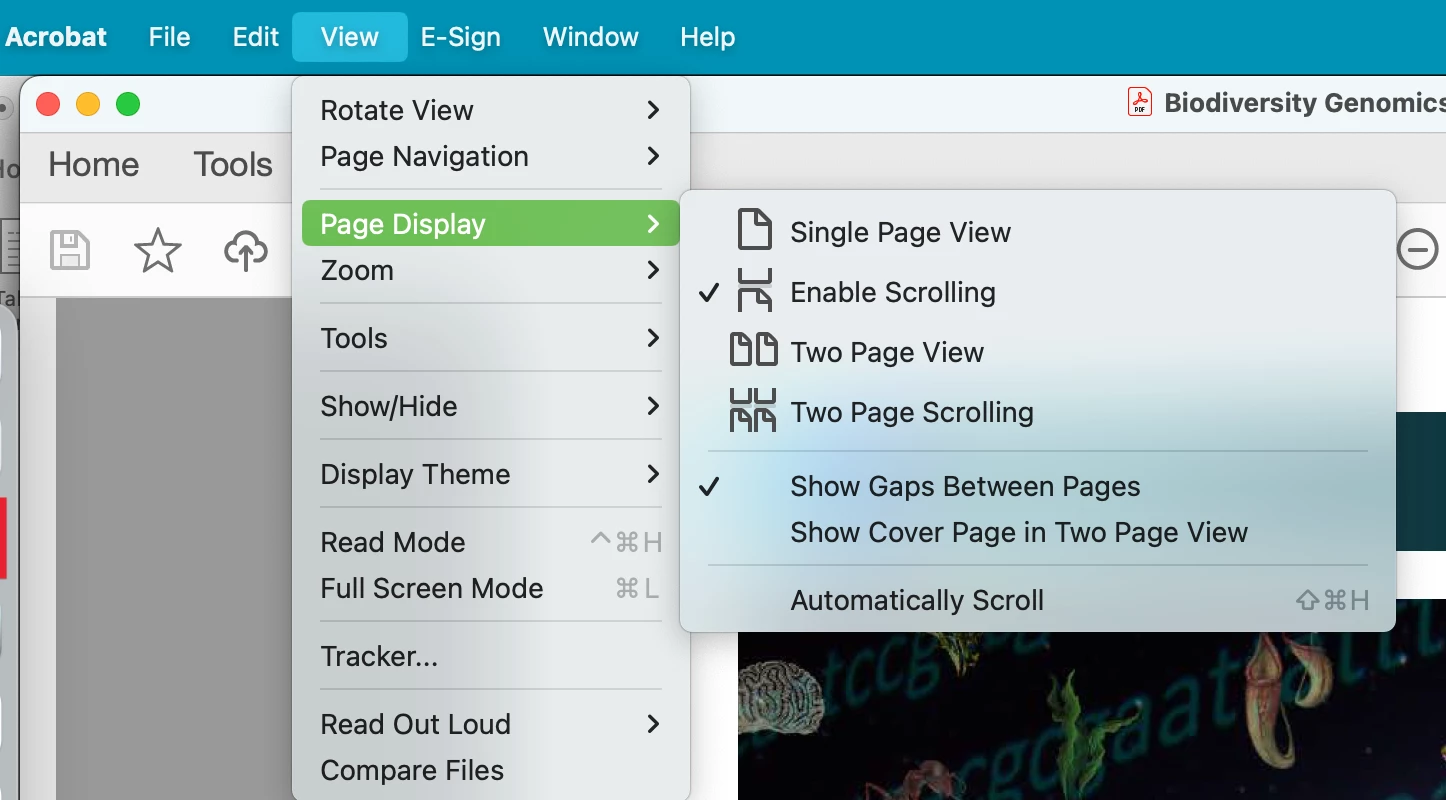Open the Edit menu
The image size is (1446, 800).
tap(255, 37)
